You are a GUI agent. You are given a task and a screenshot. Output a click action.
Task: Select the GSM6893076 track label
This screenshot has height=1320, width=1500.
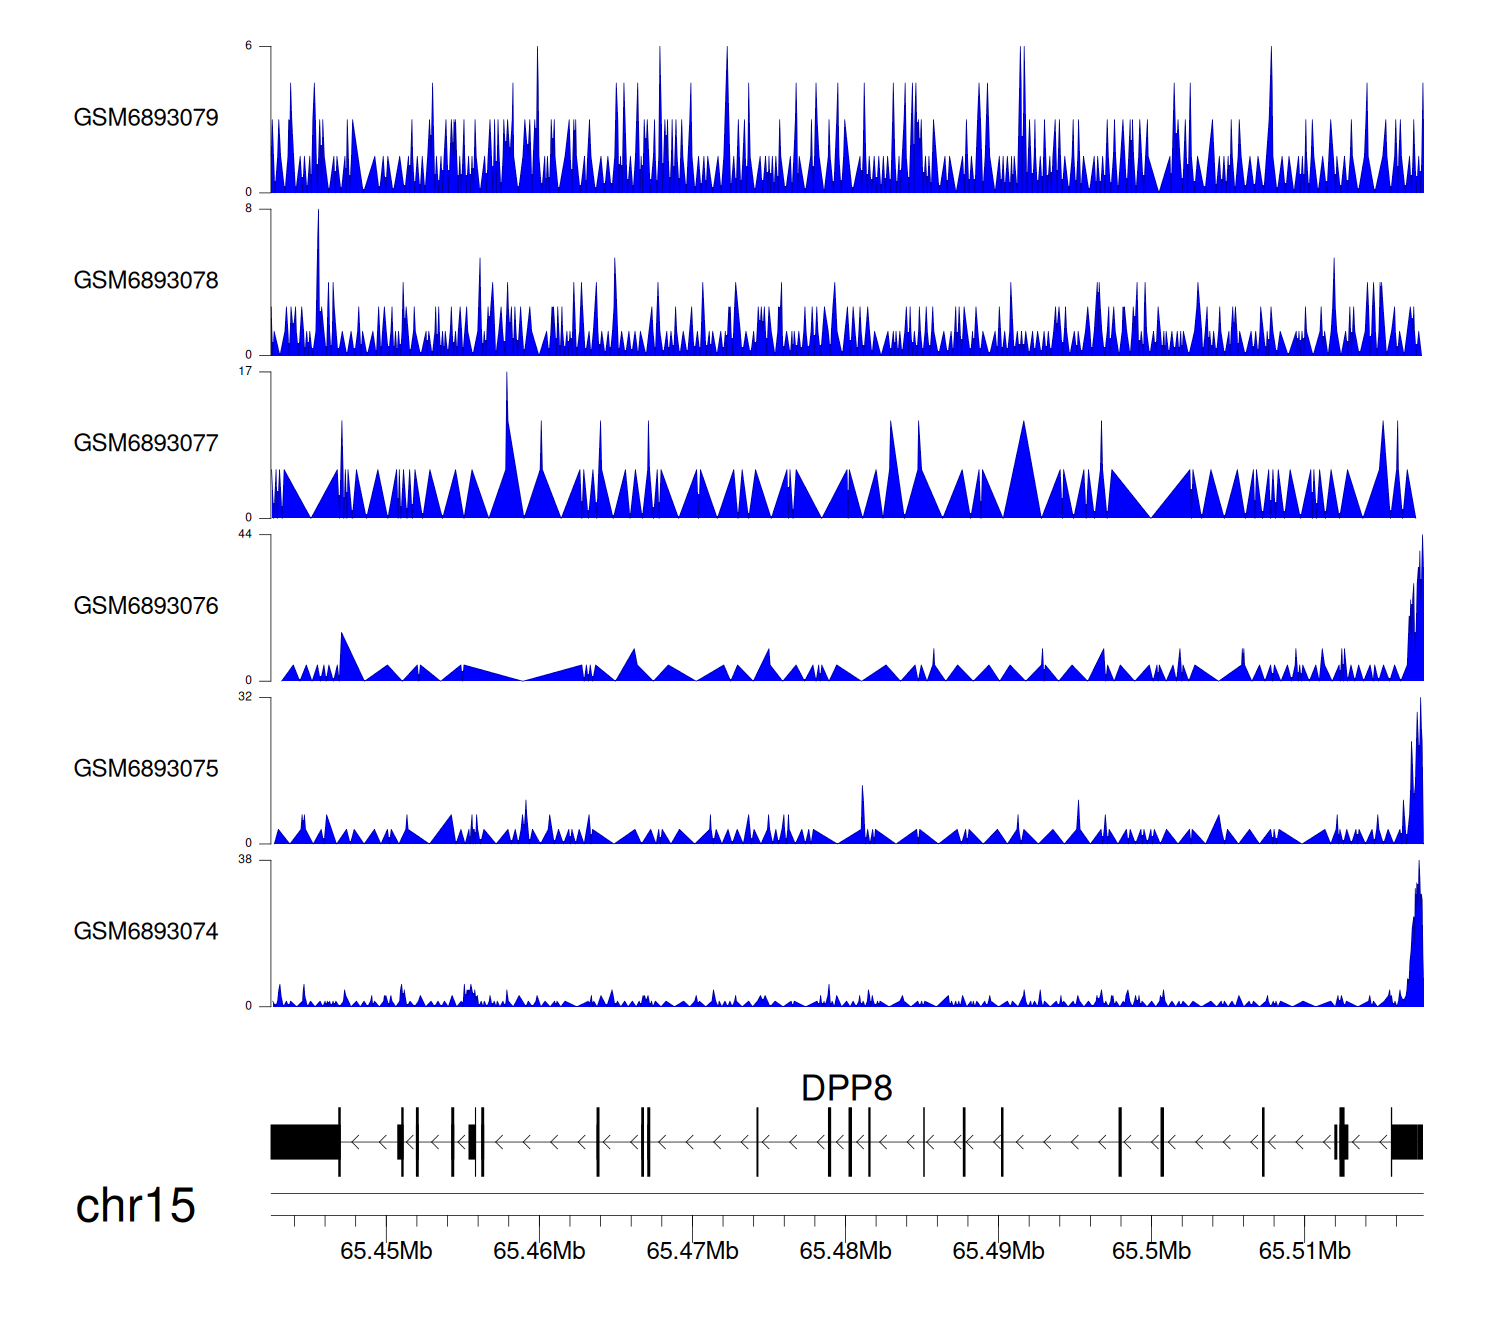tap(146, 606)
